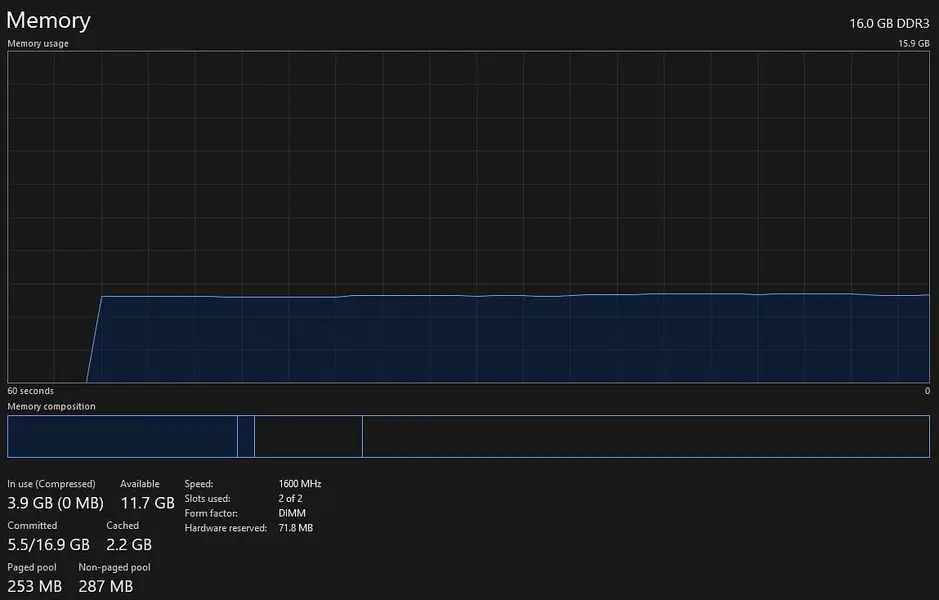Click the Hardware reserved 71.8 MB value
939x600 pixels.
296,528
